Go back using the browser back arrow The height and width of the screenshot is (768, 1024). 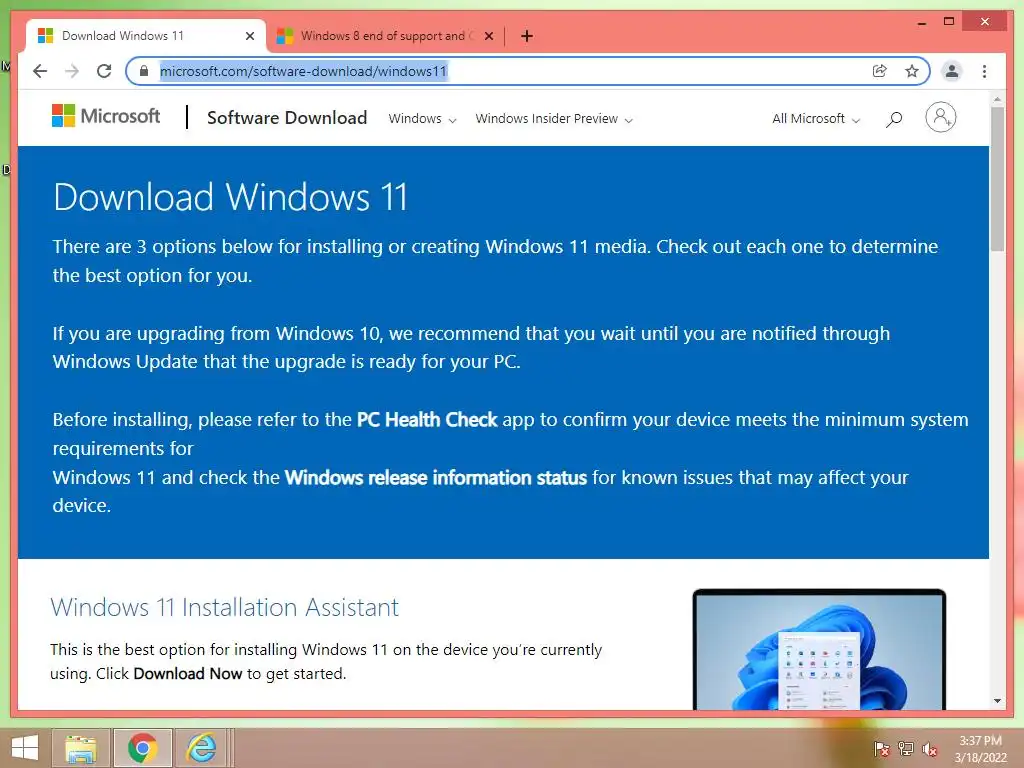pos(40,71)
